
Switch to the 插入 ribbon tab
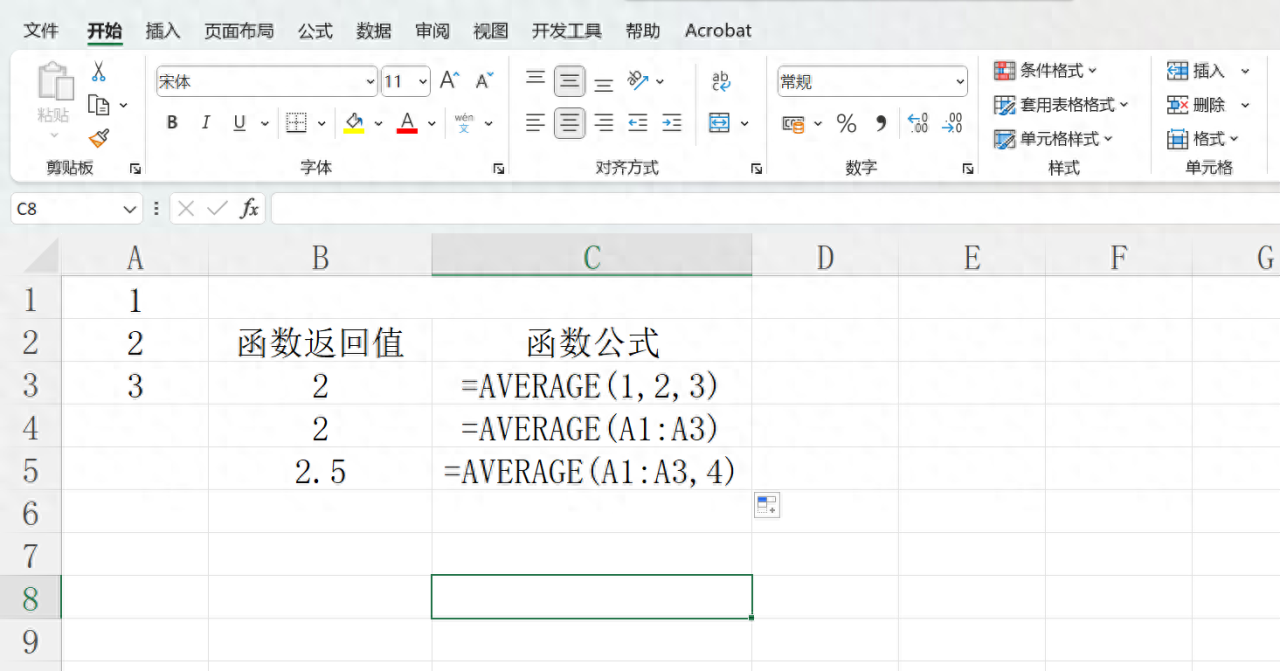click(x=163, y=31)
